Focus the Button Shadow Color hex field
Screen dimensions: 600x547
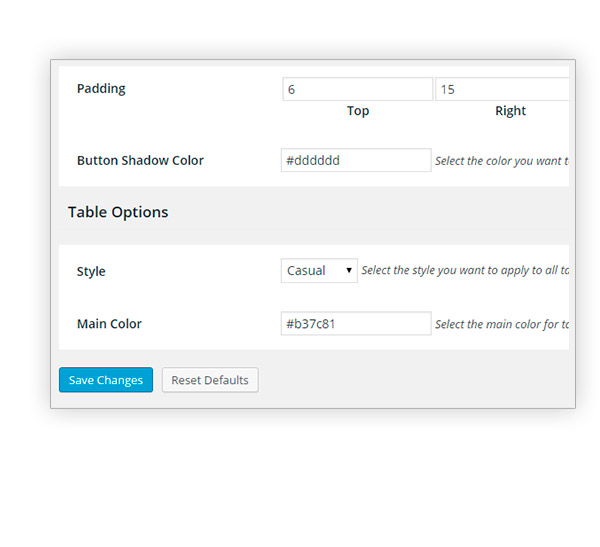355,160
